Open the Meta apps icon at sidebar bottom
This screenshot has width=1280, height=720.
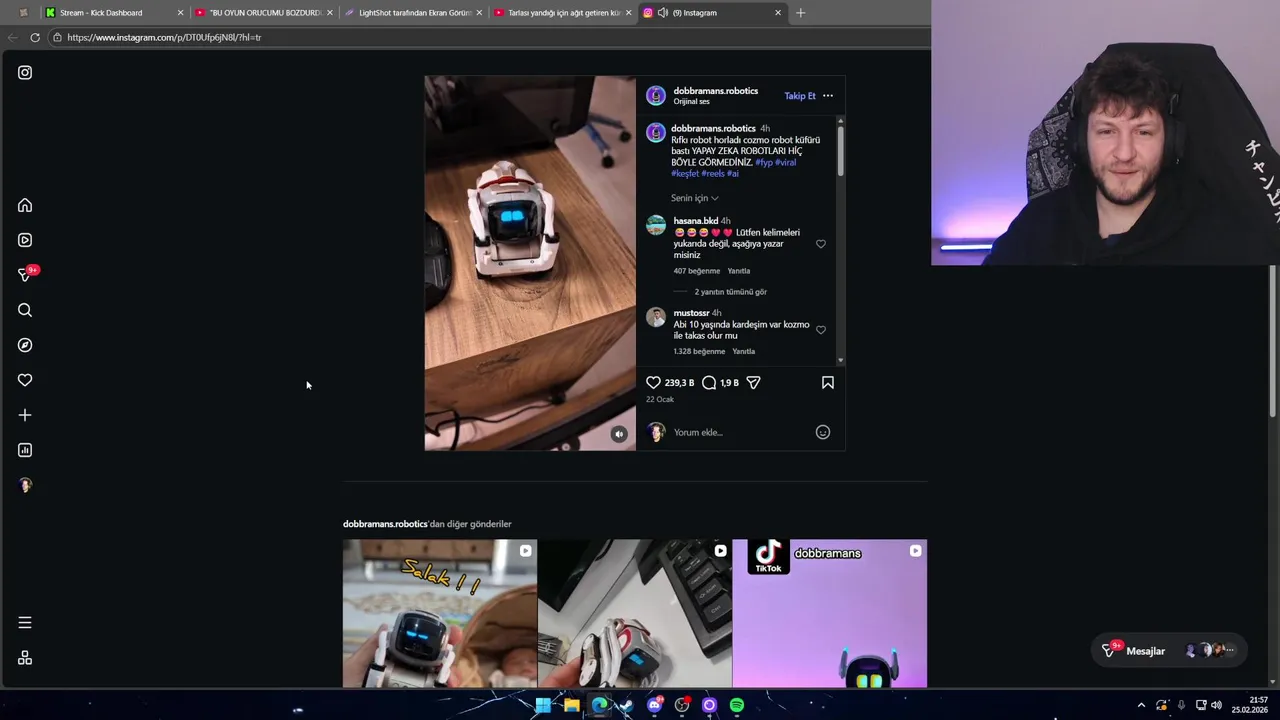pos(25,658)
